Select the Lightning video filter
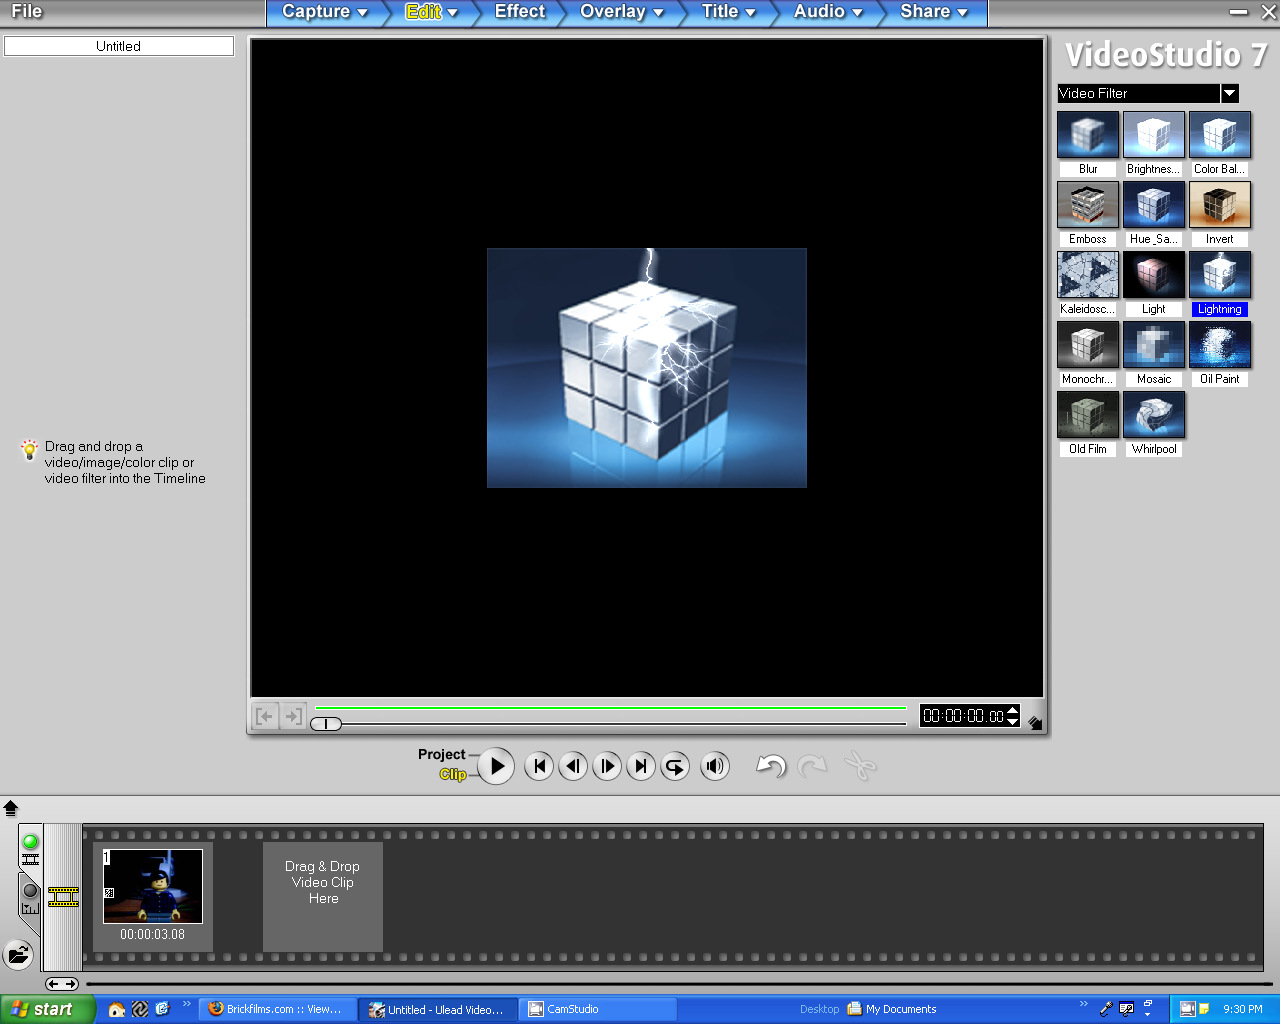1280x1024 pixels. [1219, 274]
